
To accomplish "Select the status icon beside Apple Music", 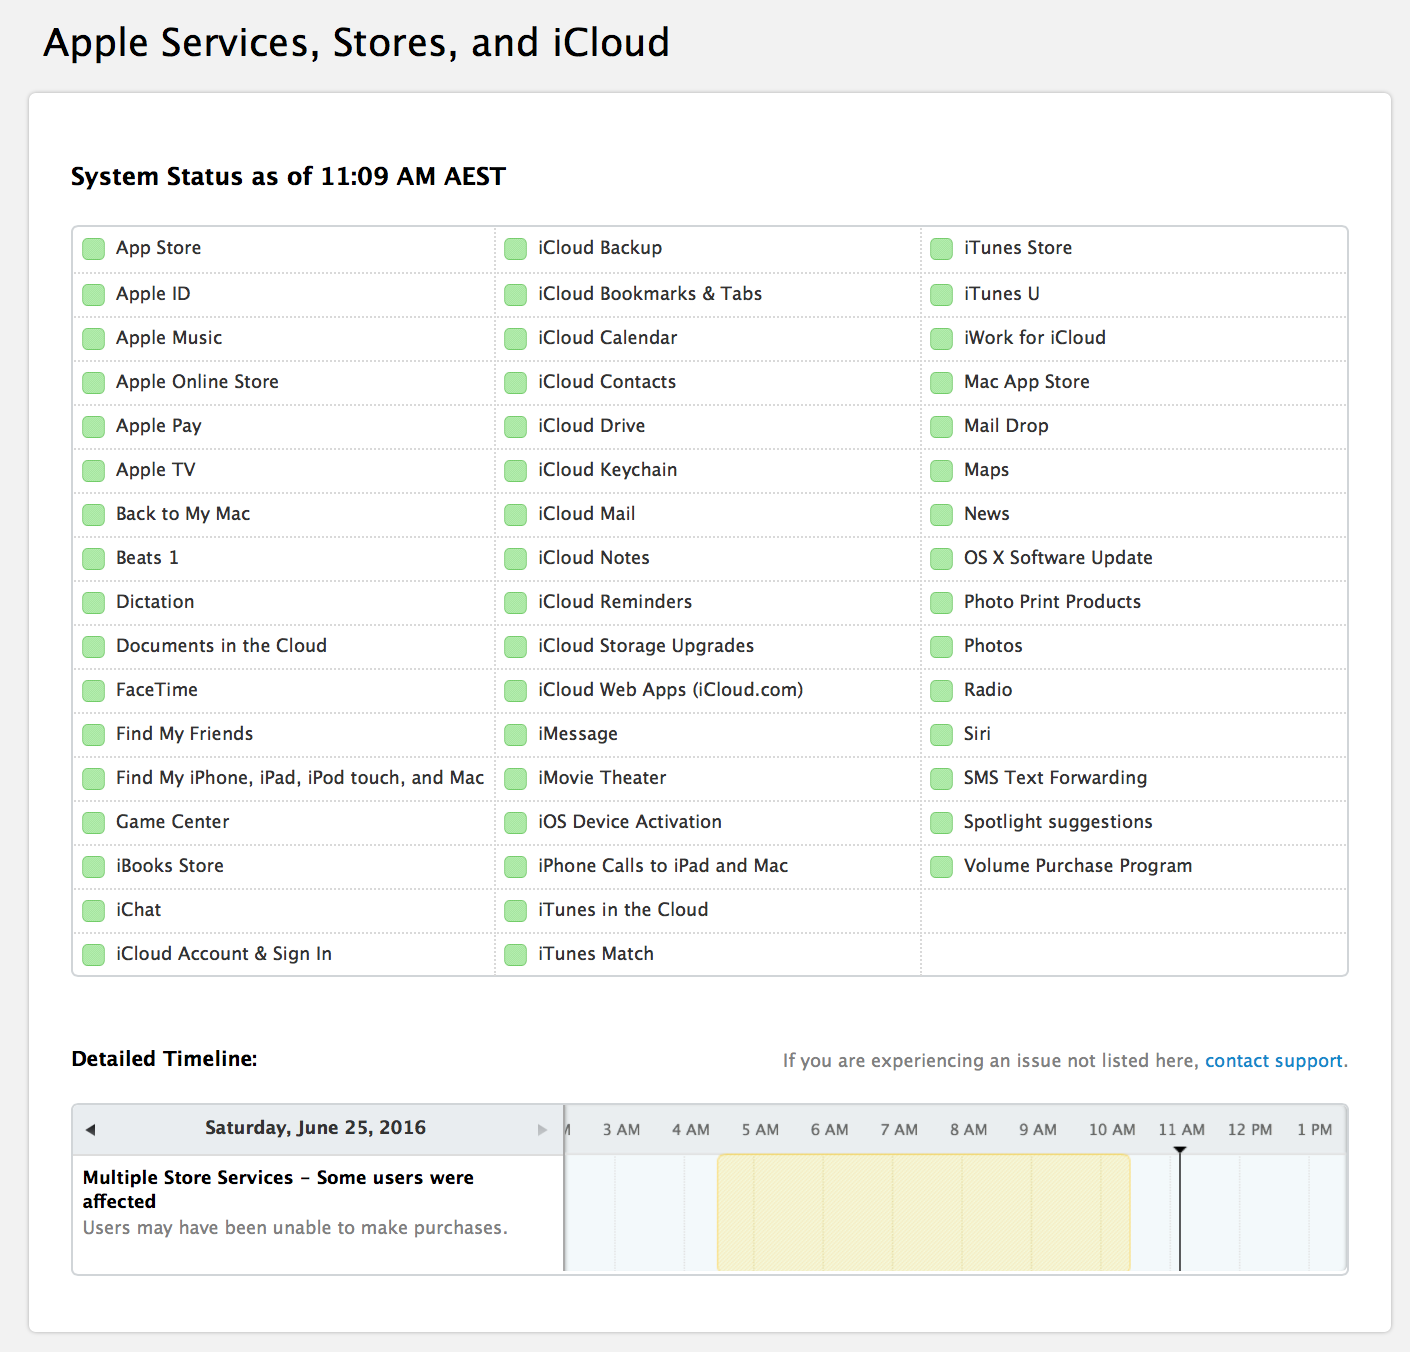I will (x=94, y=339).
